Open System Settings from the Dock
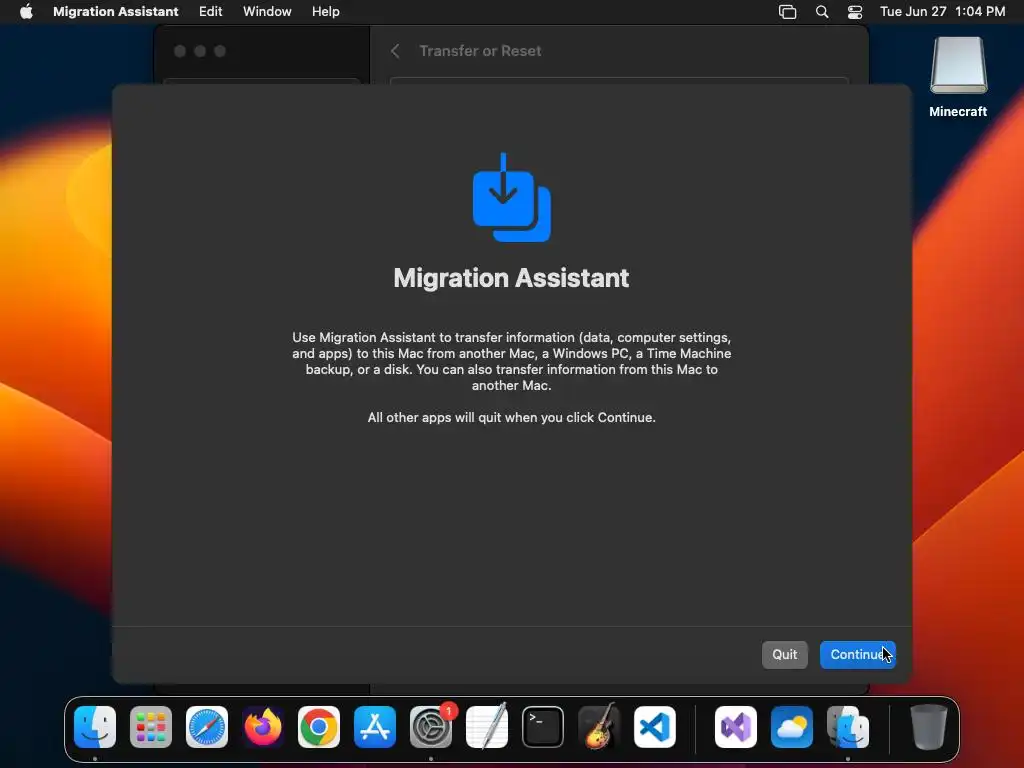1024x768 pixels. click(431, 727)
